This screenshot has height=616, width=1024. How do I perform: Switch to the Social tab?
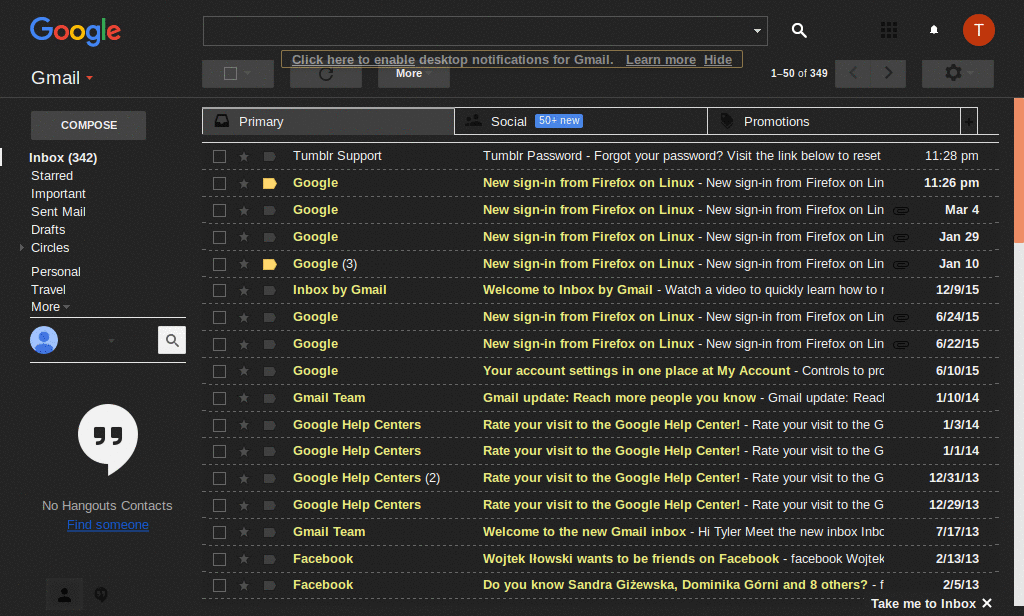581,122
